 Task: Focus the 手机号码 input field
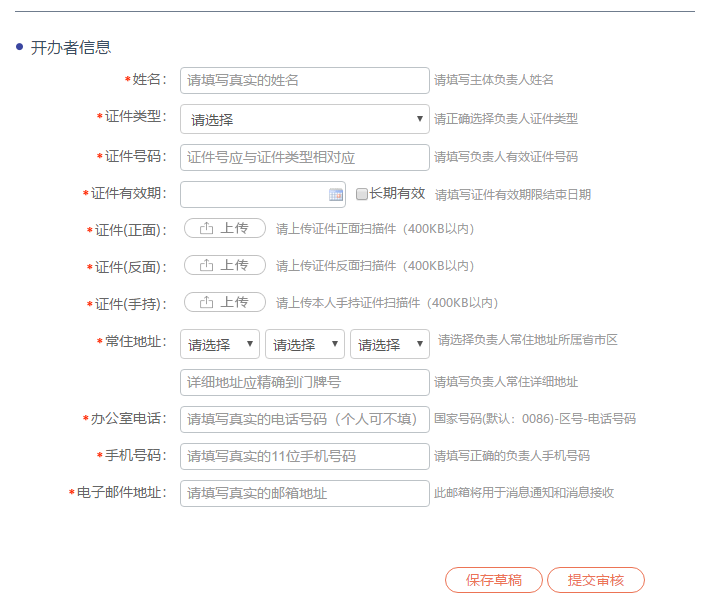pos(304,456)
